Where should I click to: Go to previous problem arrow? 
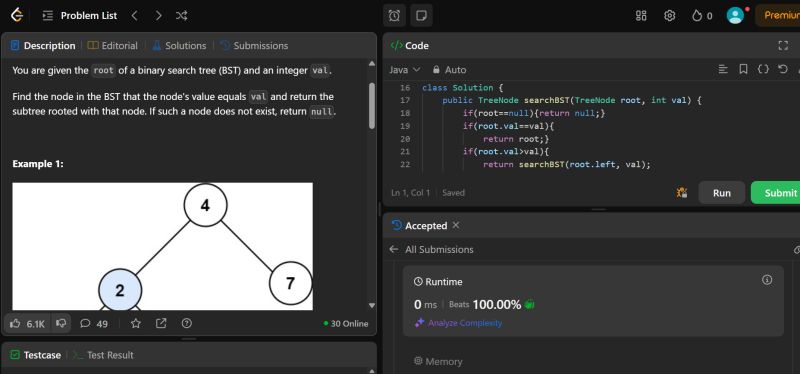point(135,16)
